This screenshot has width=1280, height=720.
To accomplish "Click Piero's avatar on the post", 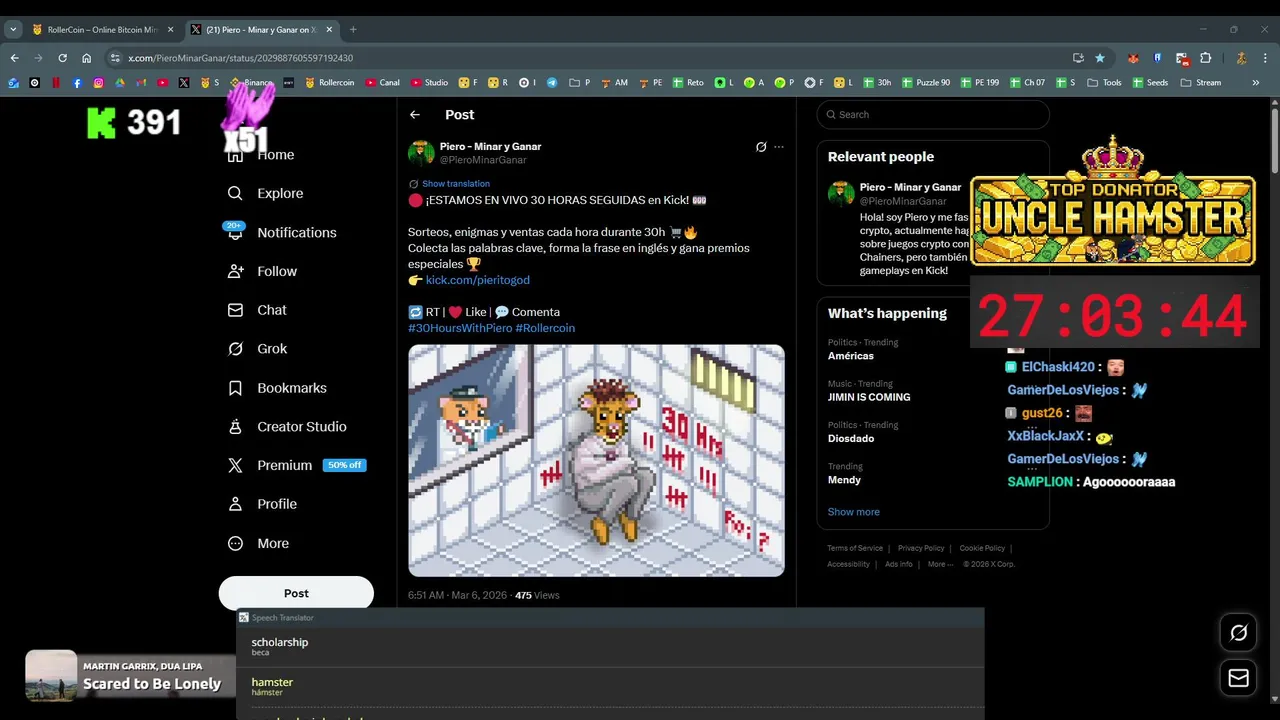I will click(x=421, y=153).
